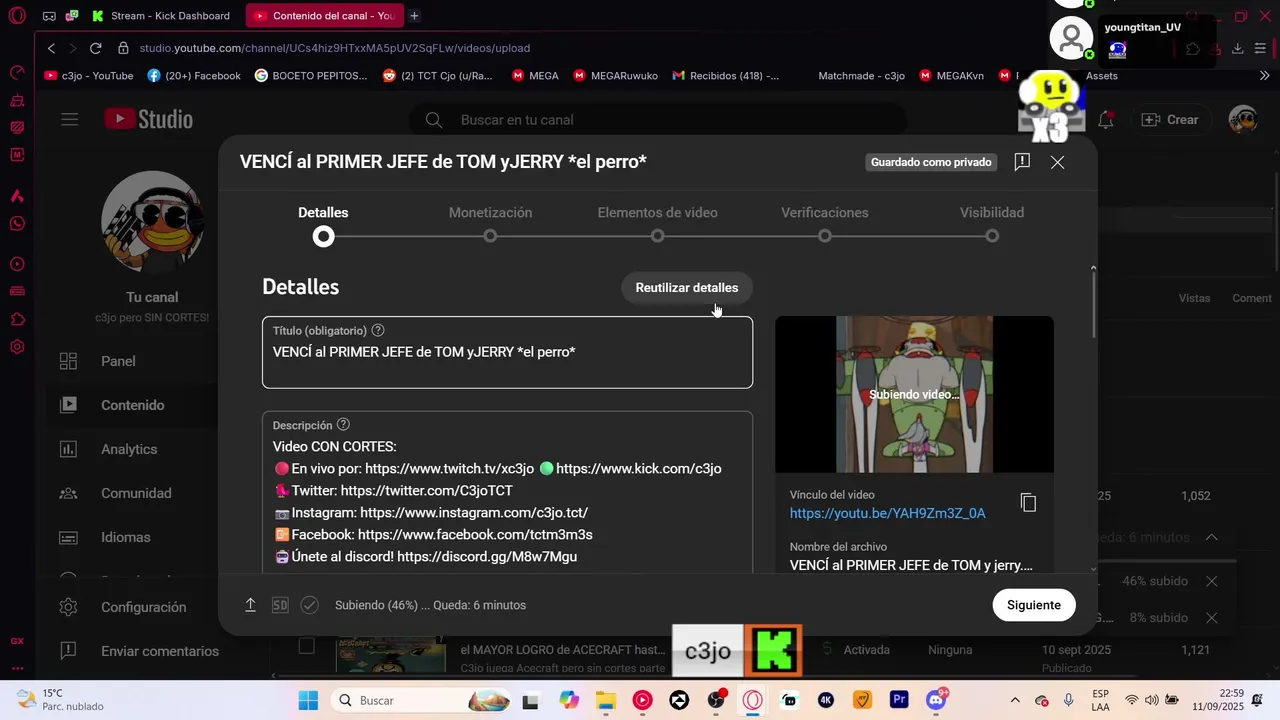Open the Matchmade - c3jo bookmark
The image size is (1280, 720).
pyautogui.click(x=861, y=75)
